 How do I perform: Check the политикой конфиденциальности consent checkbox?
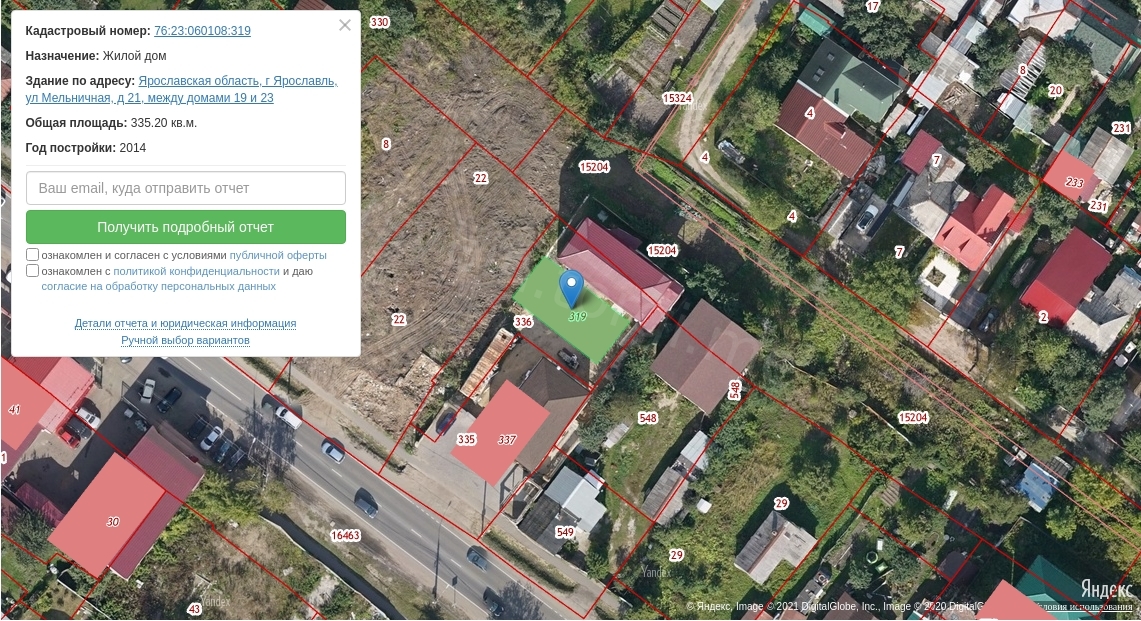(x=32, y=271)
